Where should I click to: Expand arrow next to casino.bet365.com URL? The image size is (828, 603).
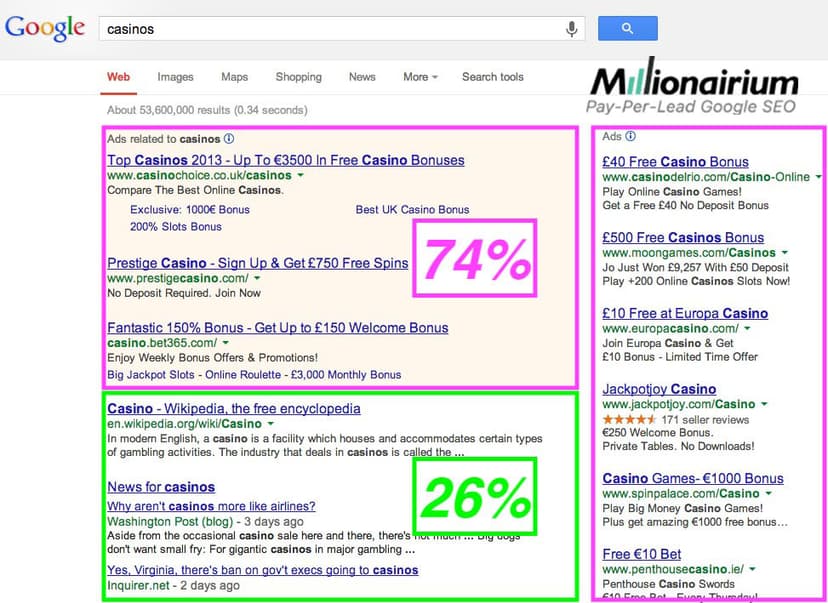pos(226,343)
